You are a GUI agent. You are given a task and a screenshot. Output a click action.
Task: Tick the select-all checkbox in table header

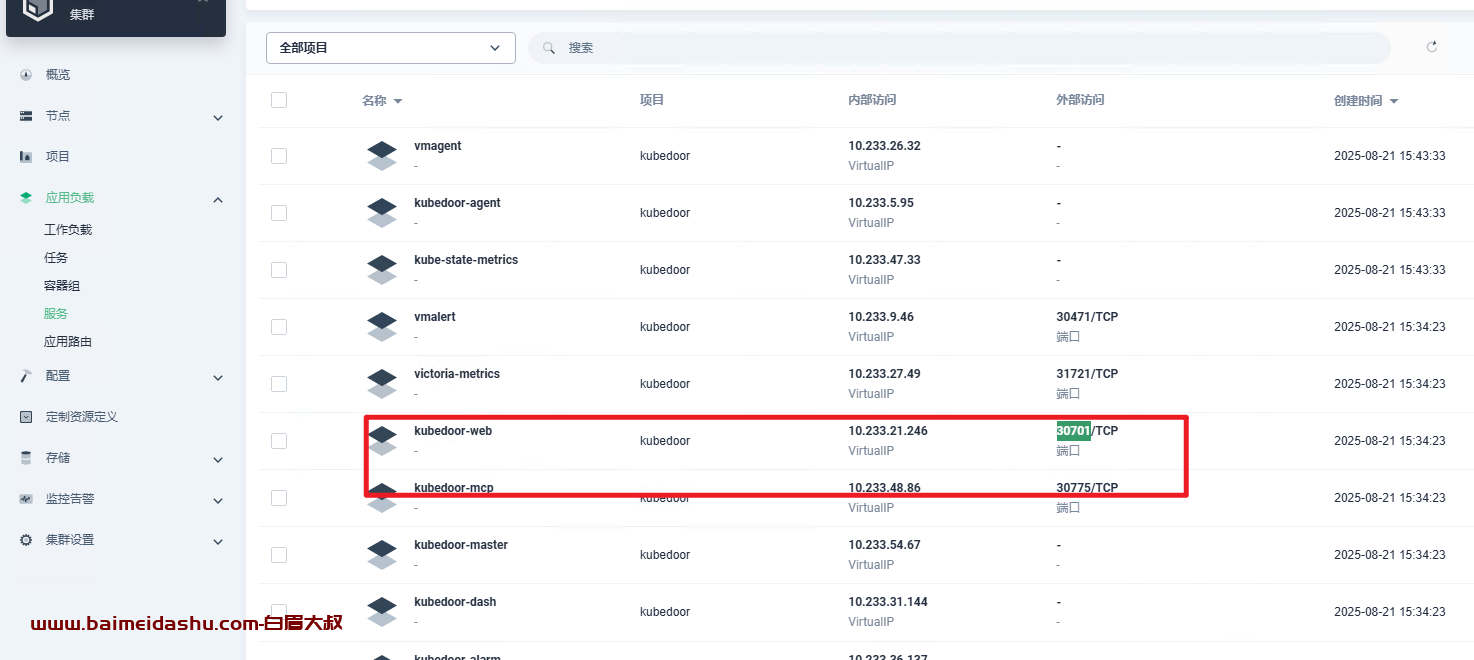279,100
